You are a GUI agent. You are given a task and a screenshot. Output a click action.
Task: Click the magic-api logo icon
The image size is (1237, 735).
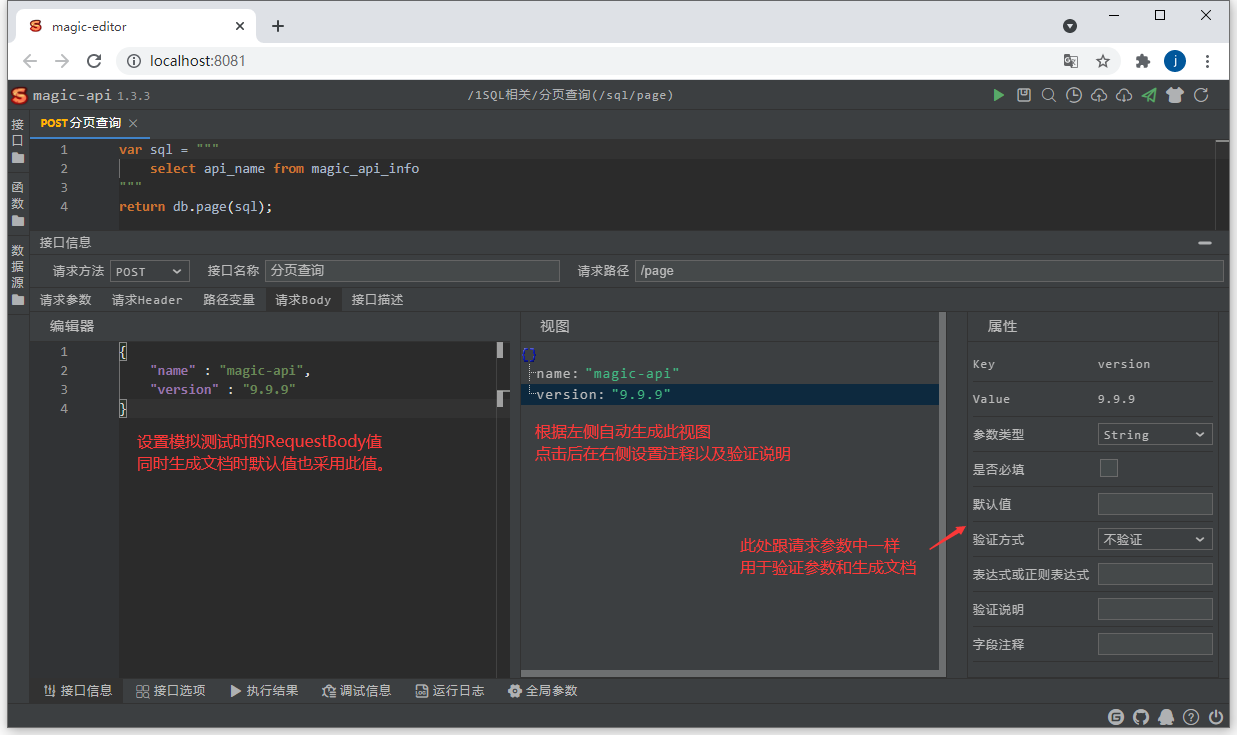[19, 95]
